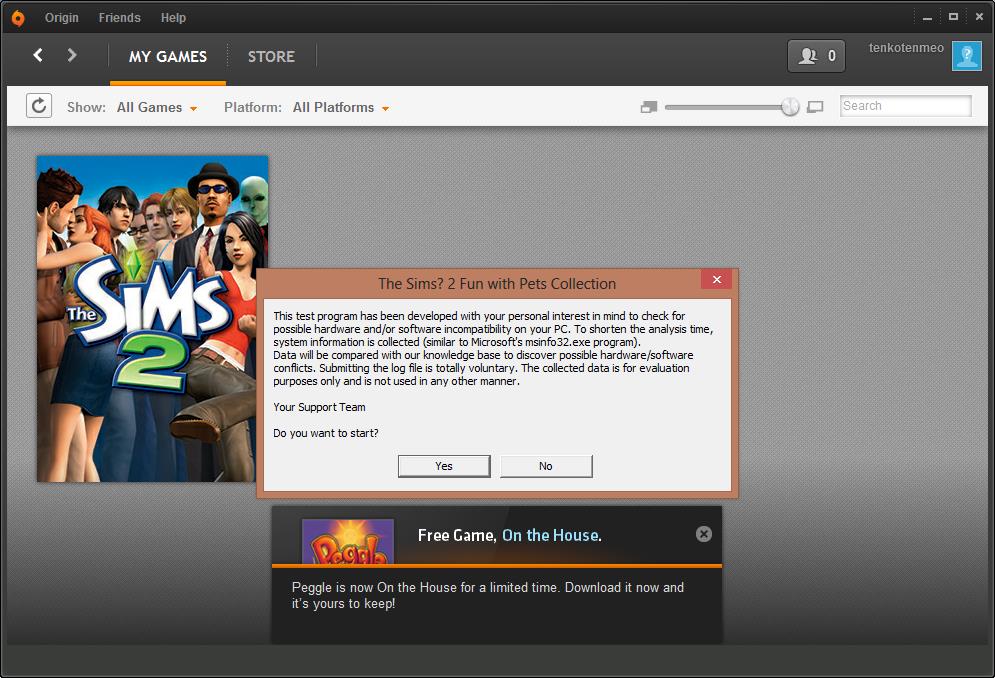
Task: Open the Friends menu
Action: click(x=119, y=18)
